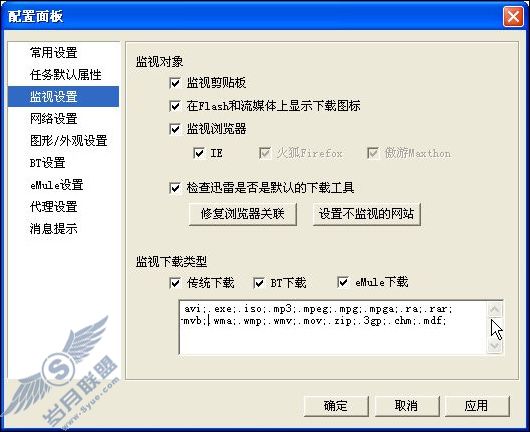This screenshot has width=530, height=432.
Task: Open BT设置 page
Action: [47, 163]
